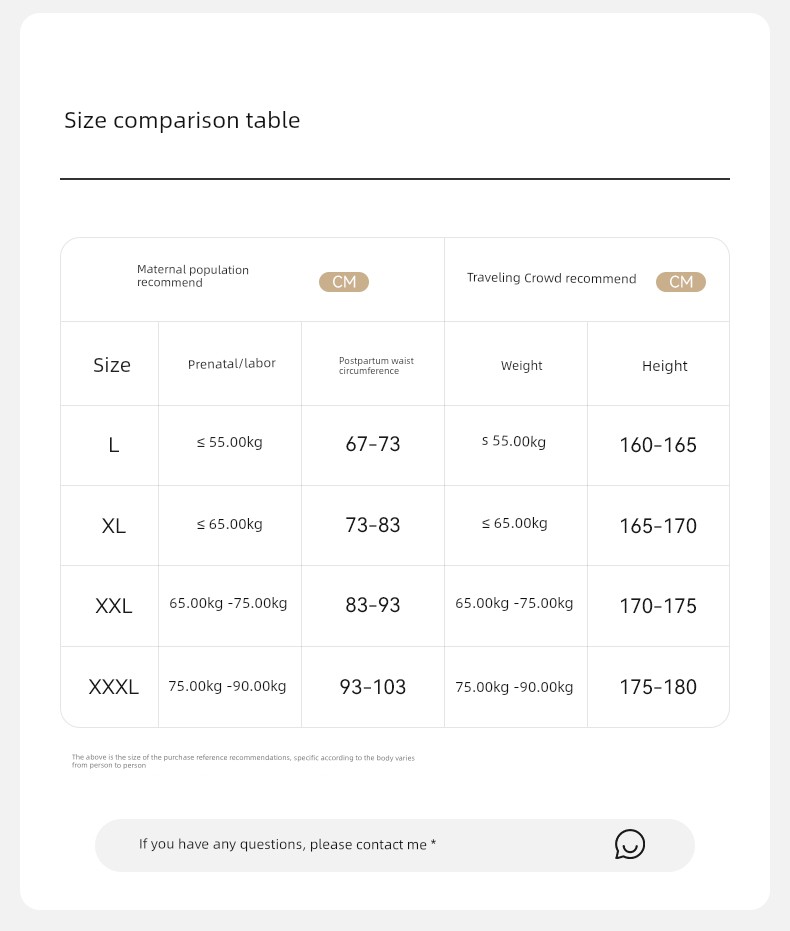Screen dimensions: 790x931
Task: Click the Weight column header
Action: point(522,366)
